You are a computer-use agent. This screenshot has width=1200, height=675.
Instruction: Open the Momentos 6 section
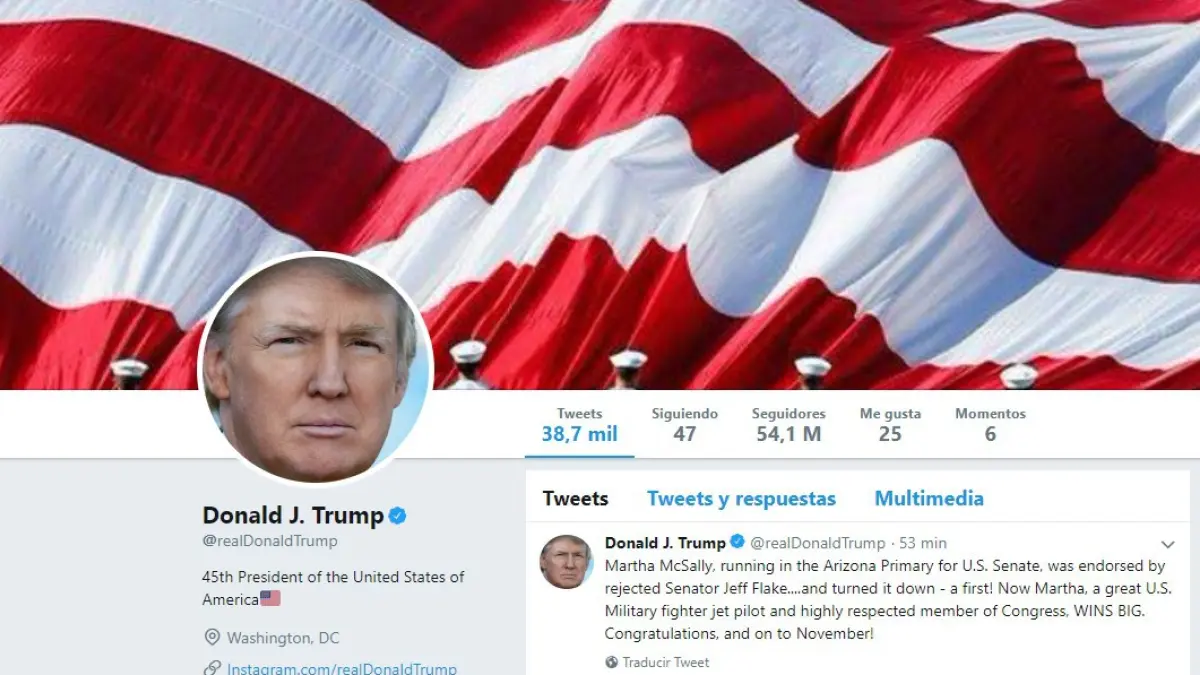pyautogui.click(x=990, y=424)
